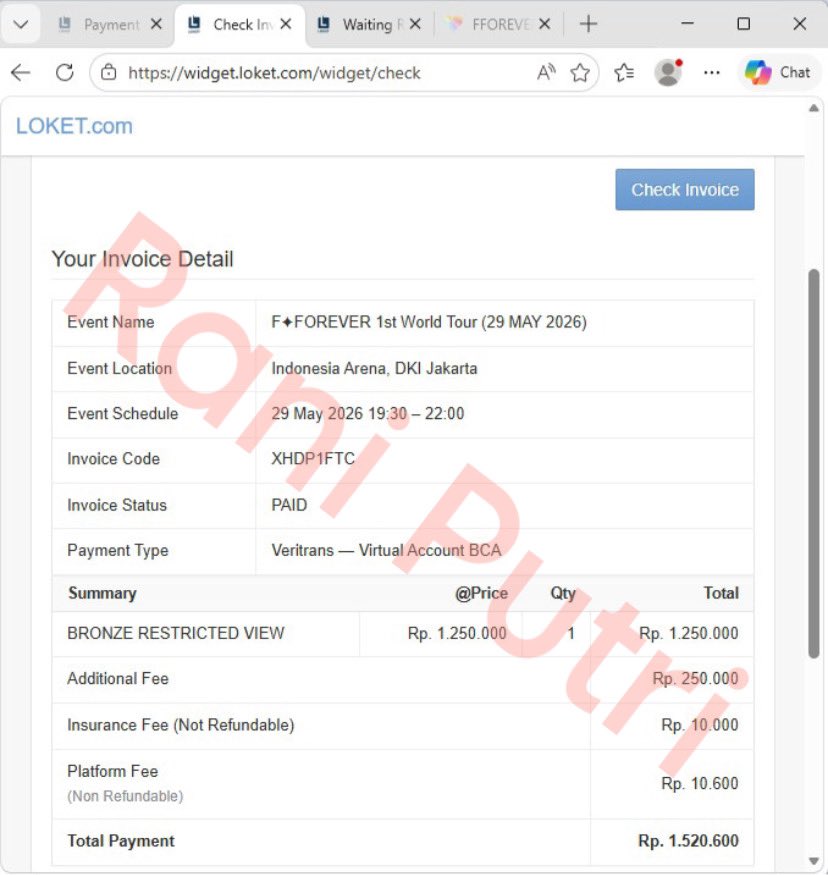Reload the current page
Screen dimensions: 828x875
pyautogui.click(x=65, y=73)
